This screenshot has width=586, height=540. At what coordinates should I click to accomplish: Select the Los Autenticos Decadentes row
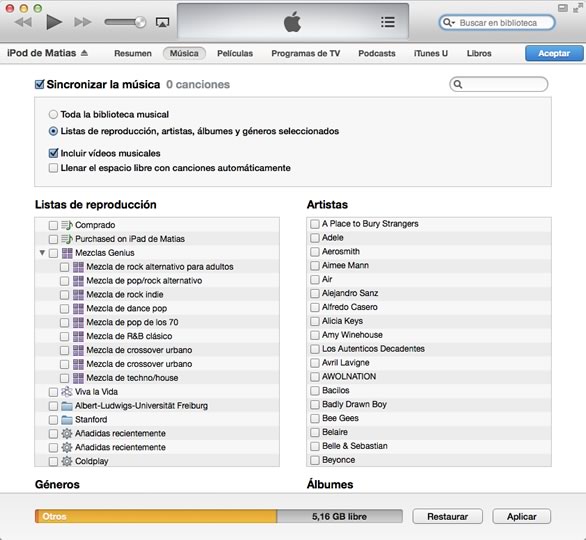429,349
